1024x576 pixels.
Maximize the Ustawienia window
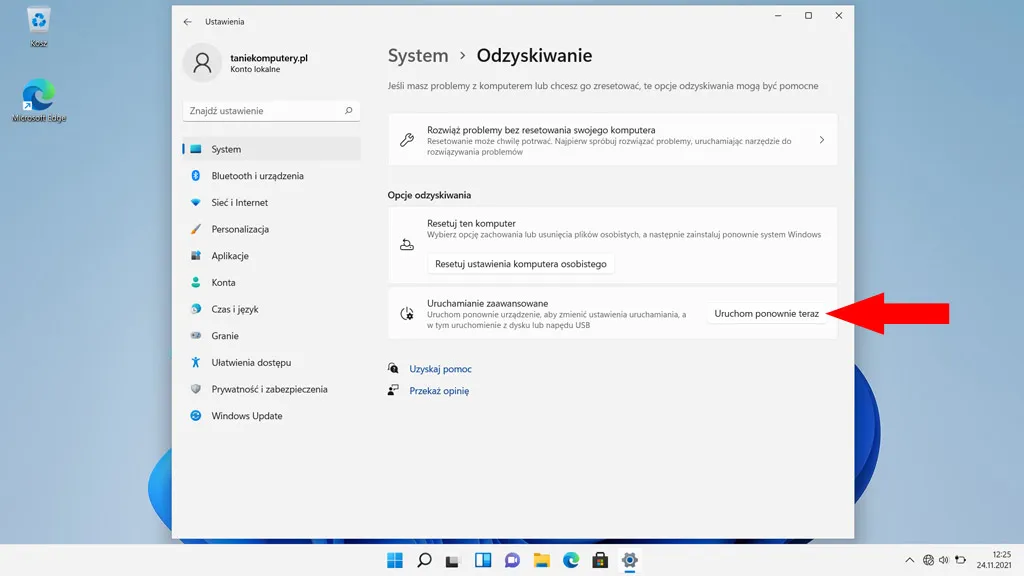808,16
